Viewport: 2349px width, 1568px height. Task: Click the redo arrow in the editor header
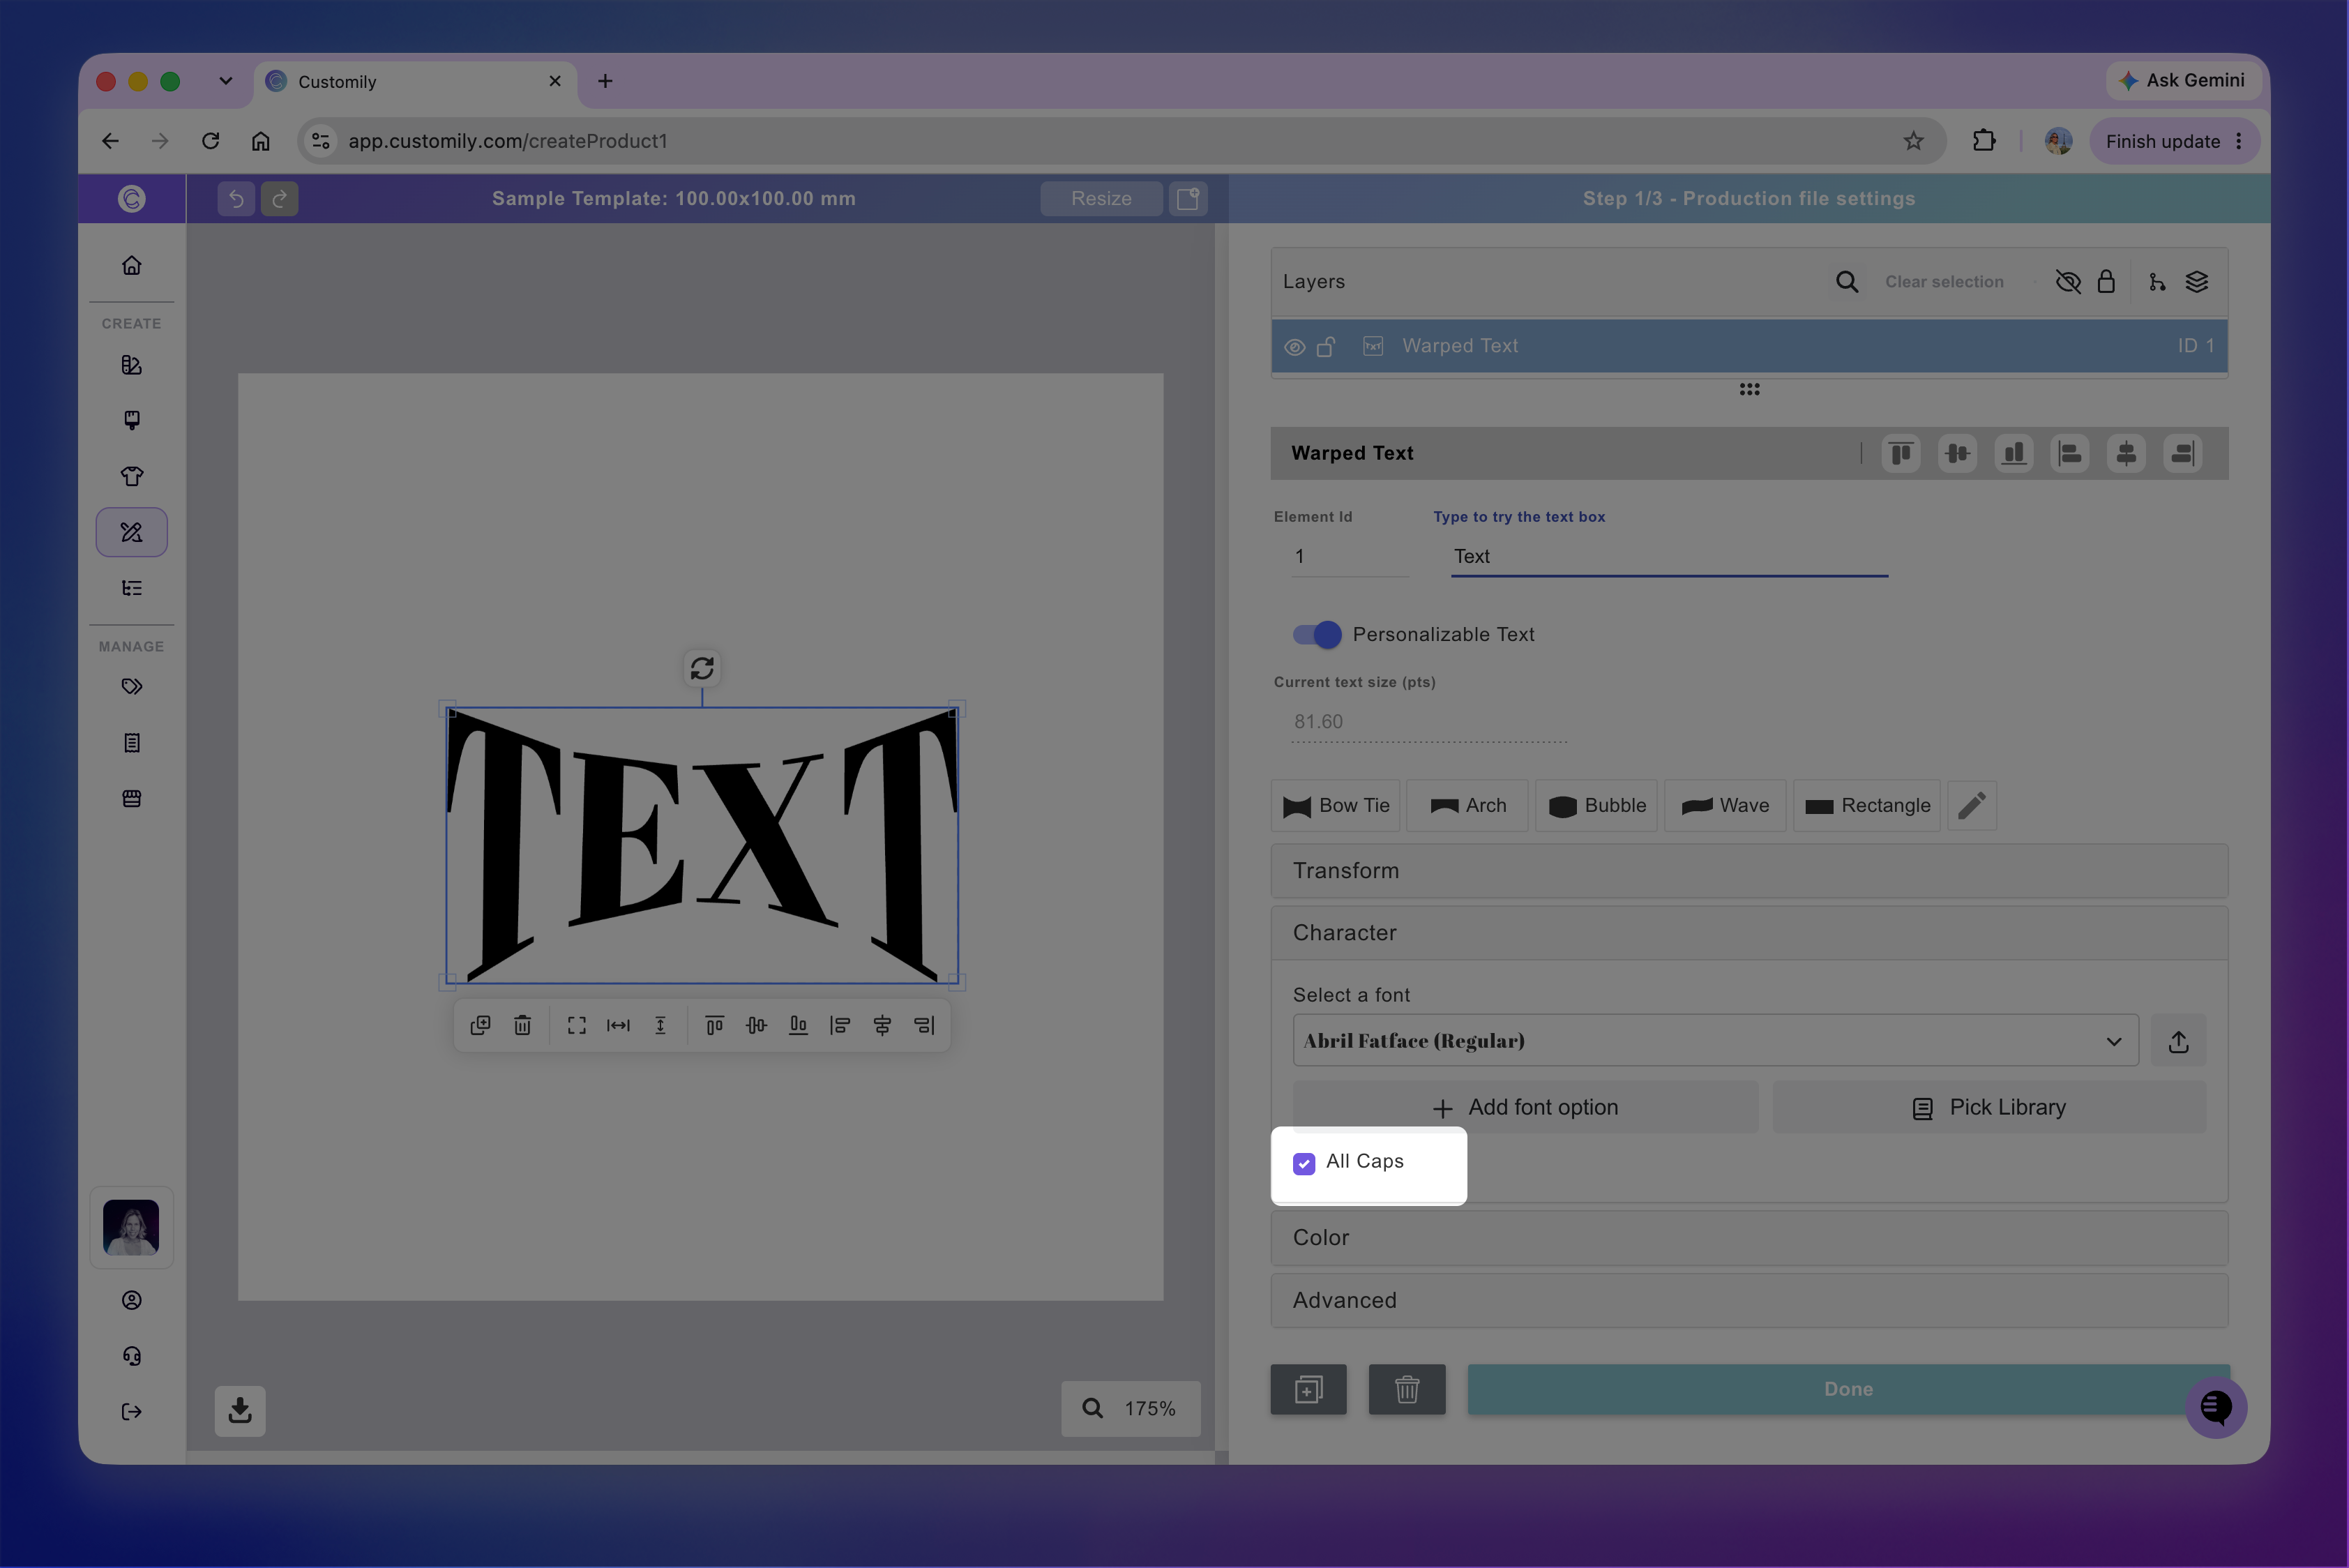coord(280,198)
